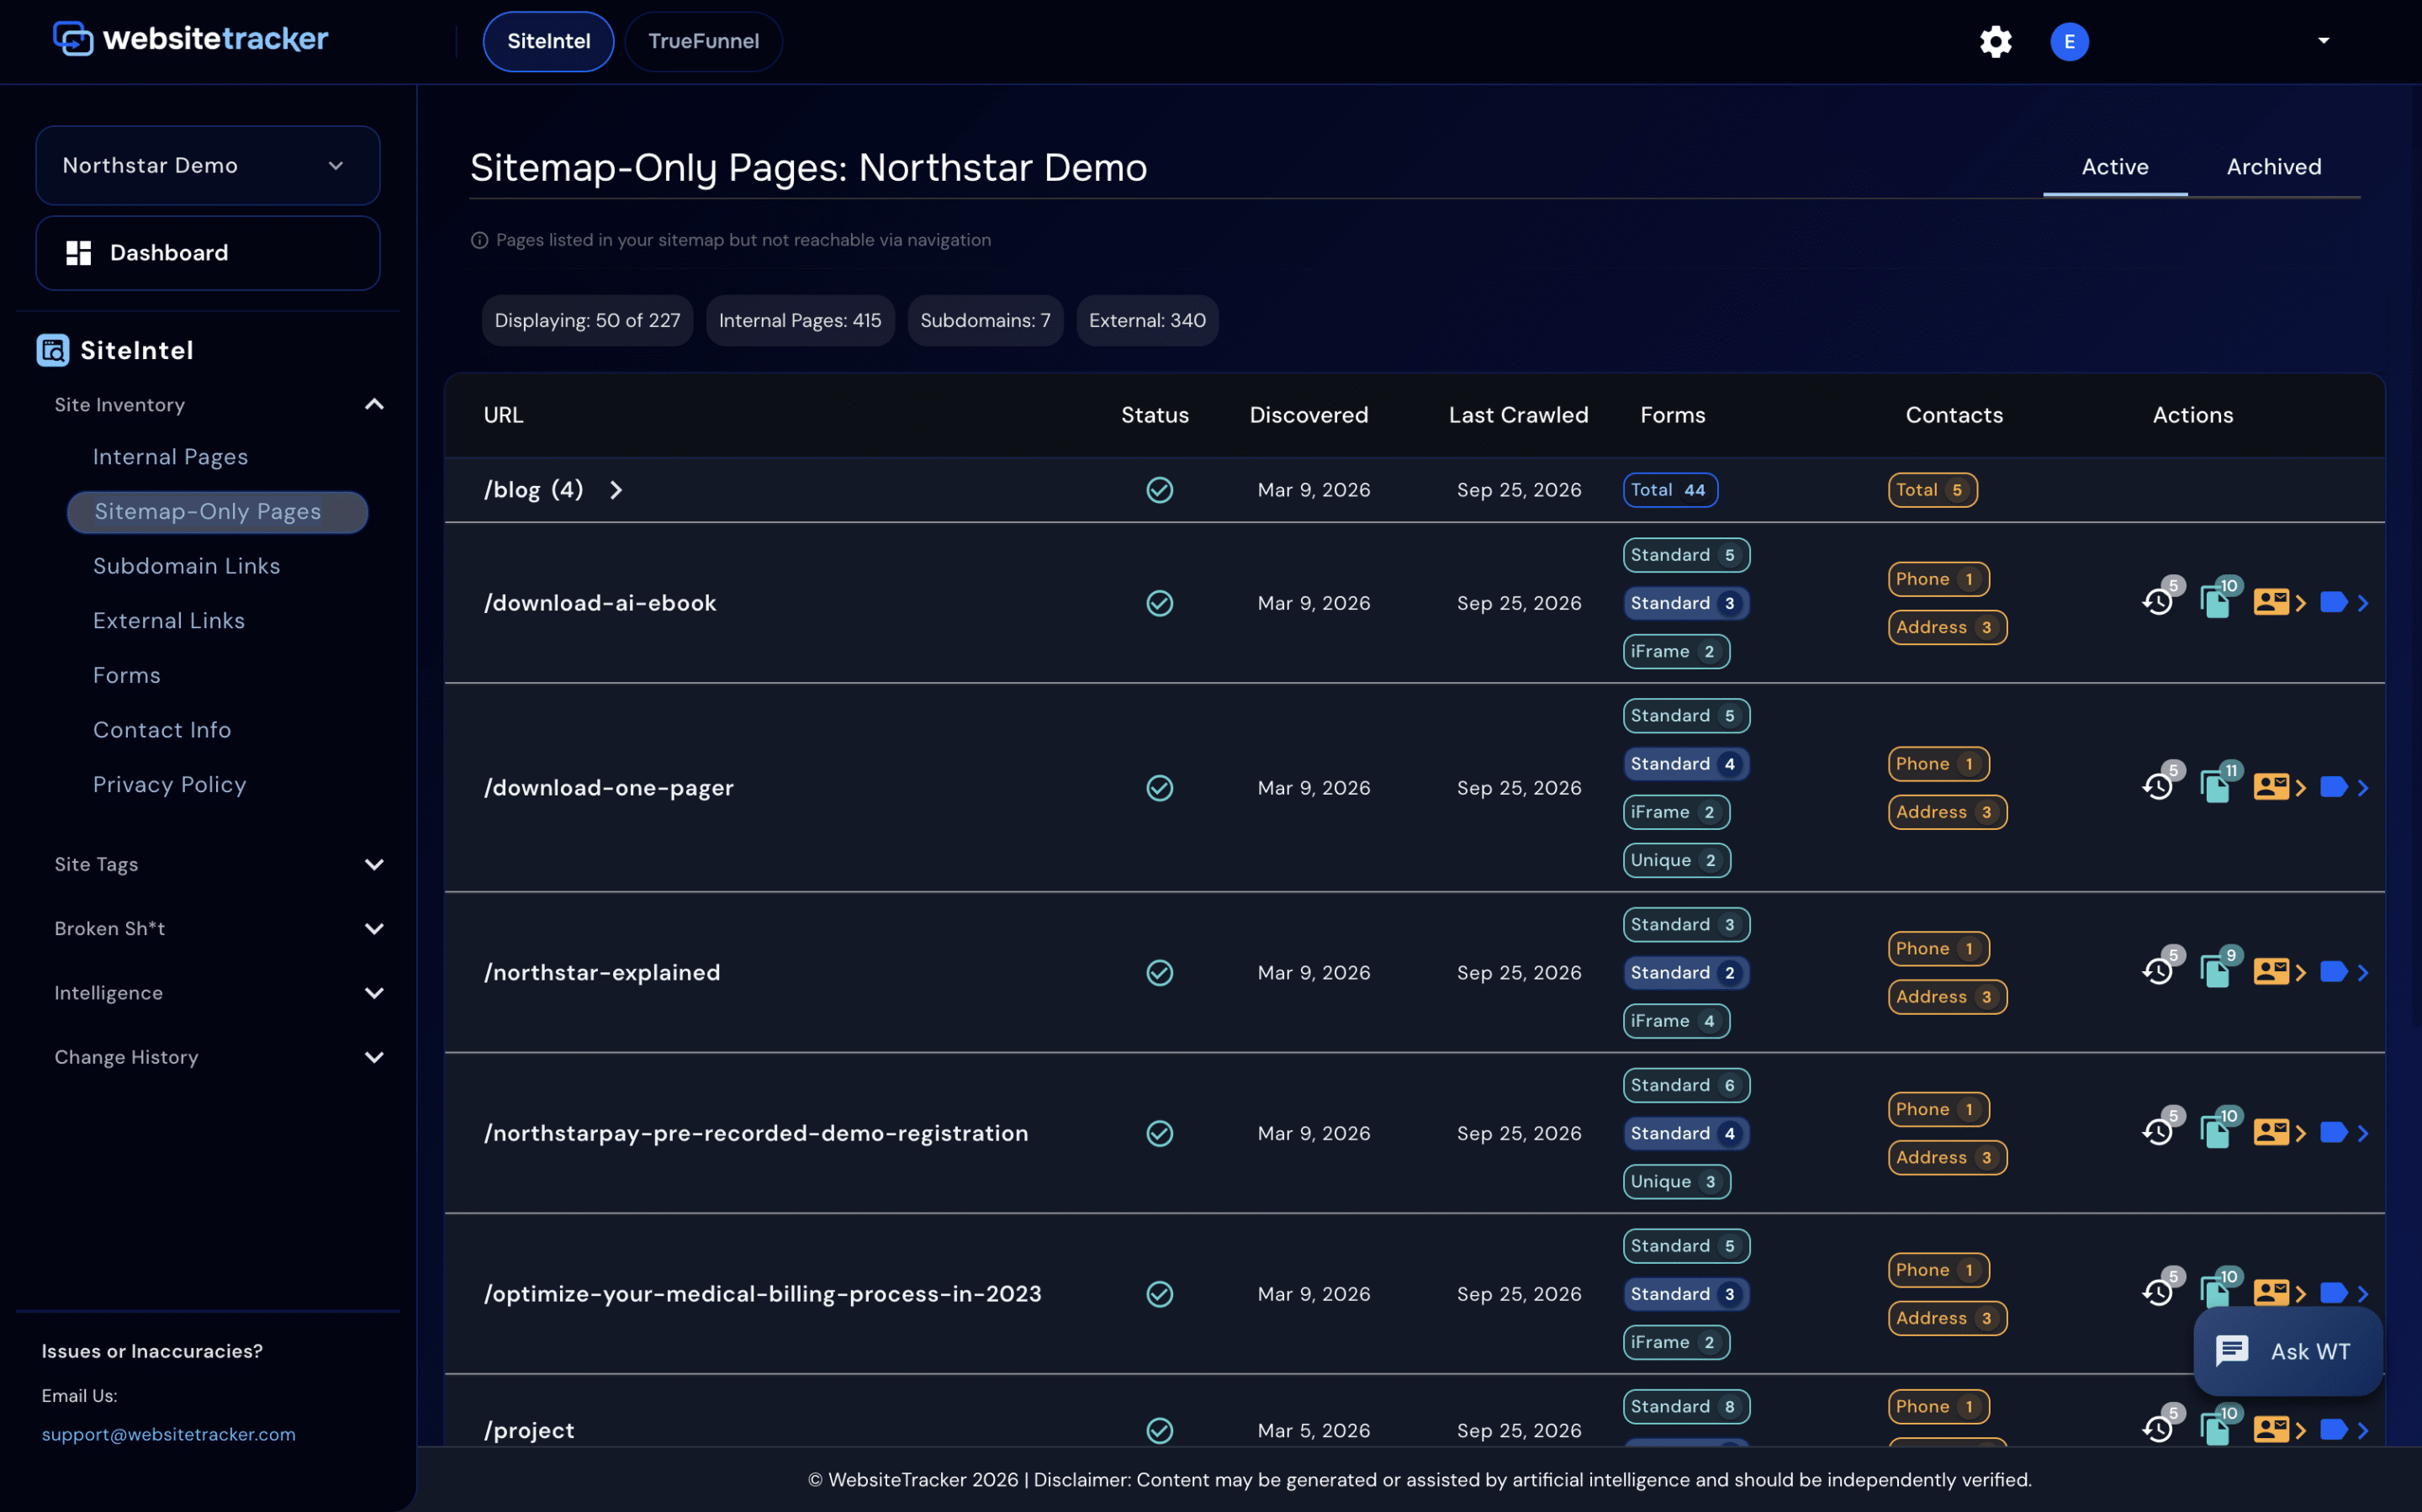Click status check icon for /blog row

(x=1159, y=490)
